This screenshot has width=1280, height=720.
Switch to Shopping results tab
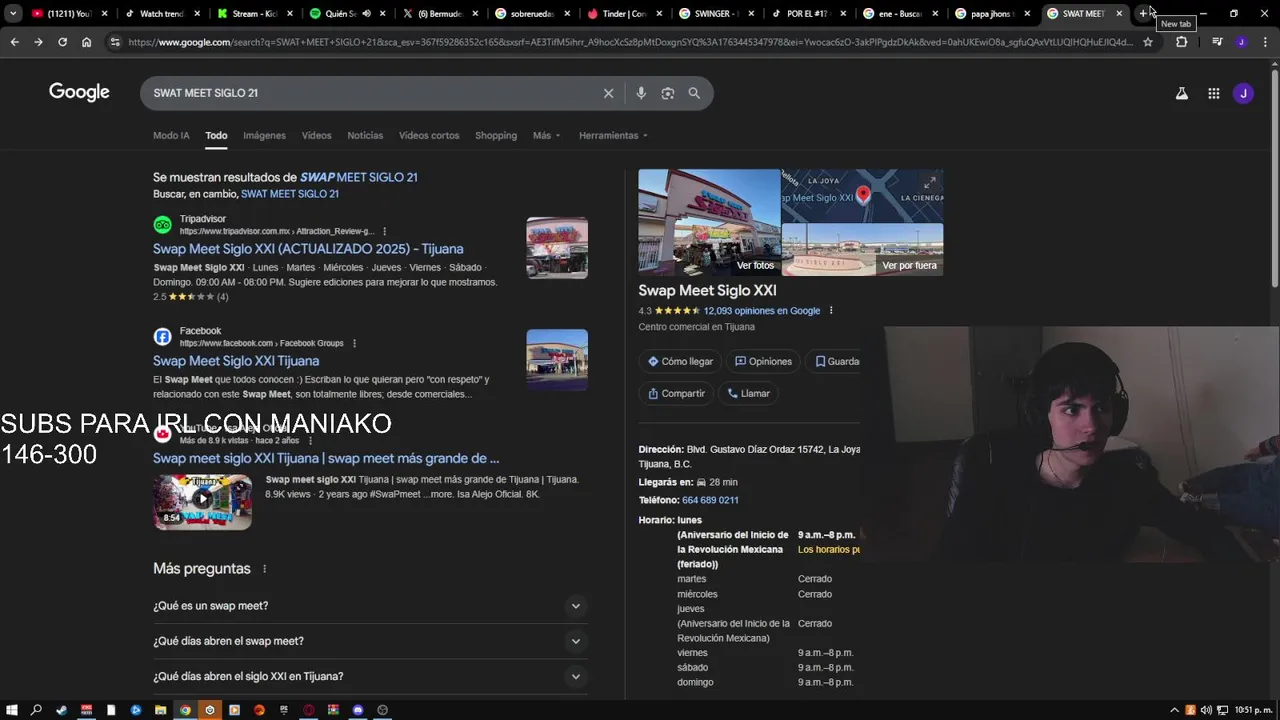tap(496, 135)
